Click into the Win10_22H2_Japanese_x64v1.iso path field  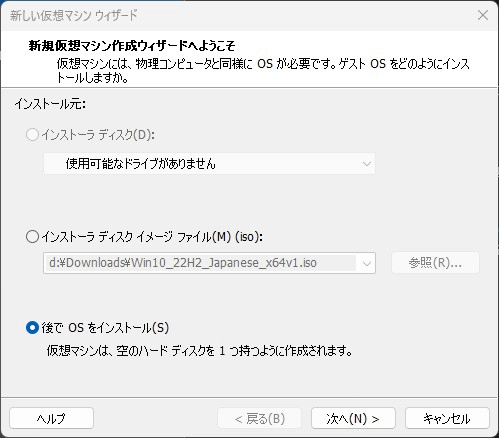pyautogui.click(x=200, y=263)
